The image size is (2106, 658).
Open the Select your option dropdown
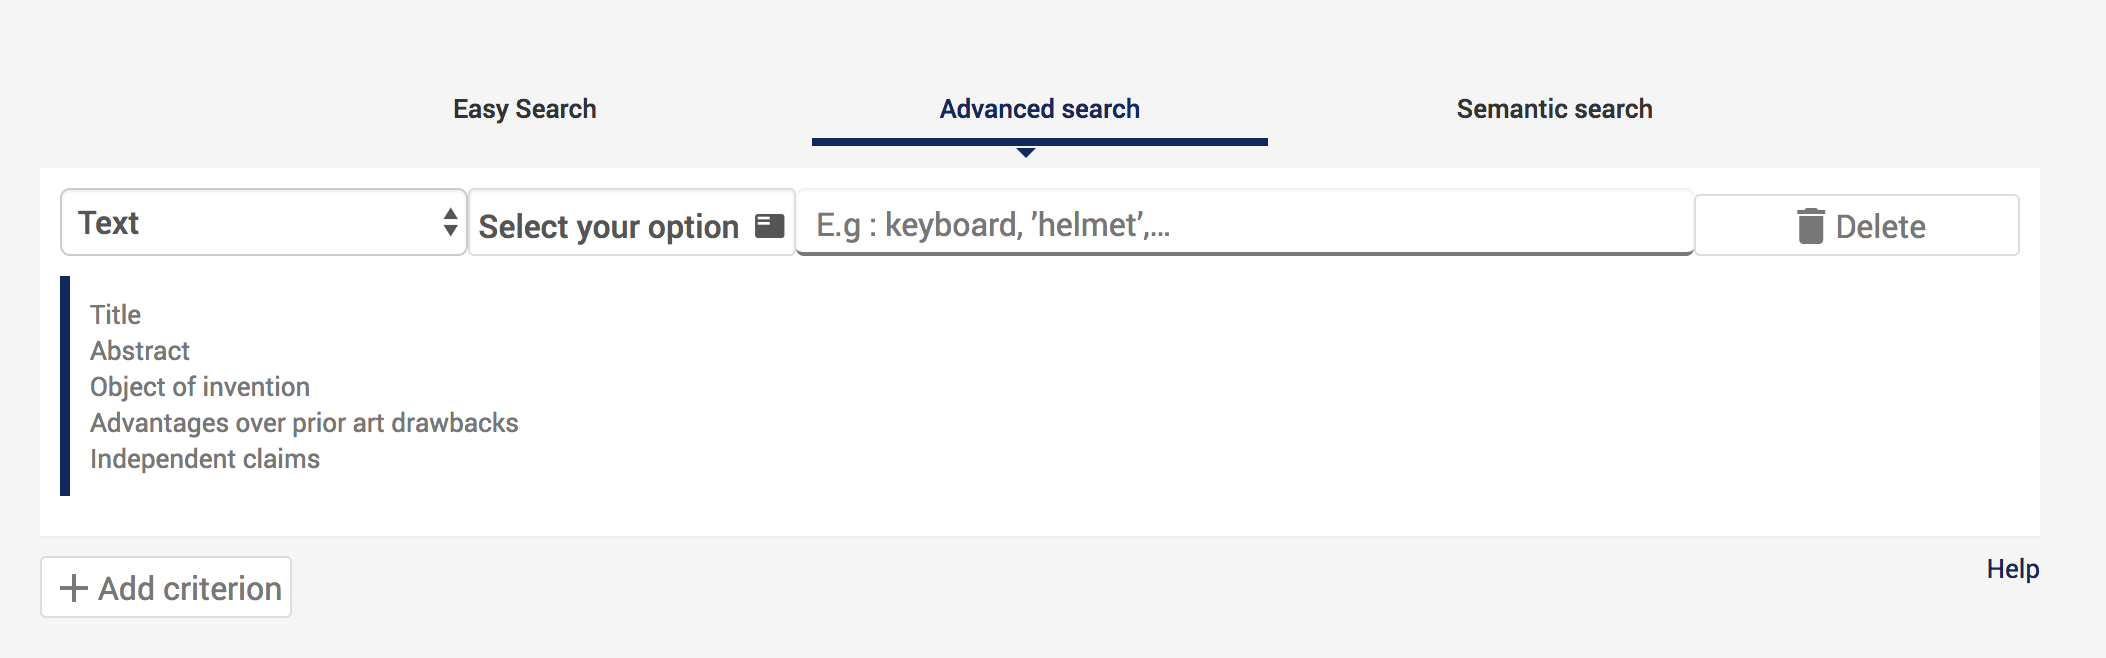coord(630,226)
